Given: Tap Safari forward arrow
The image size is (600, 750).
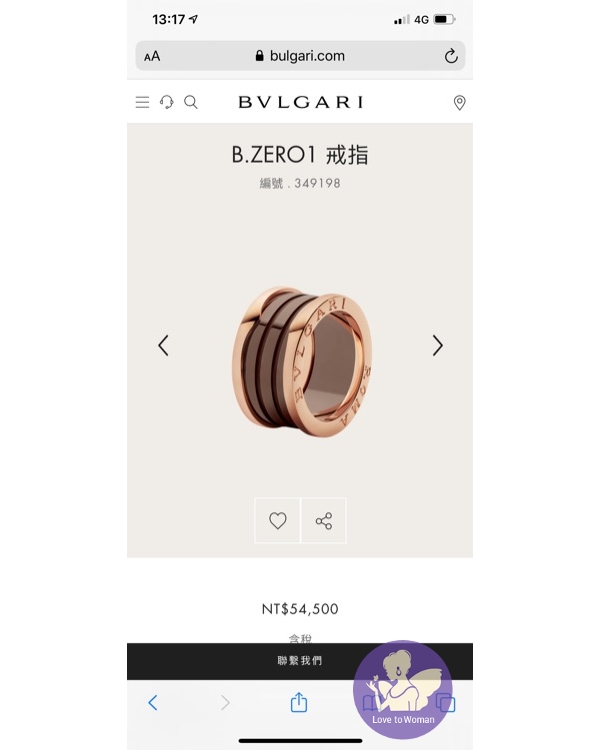Looking at the screenshot, I should pyautogui.click(x=225, y=703).
